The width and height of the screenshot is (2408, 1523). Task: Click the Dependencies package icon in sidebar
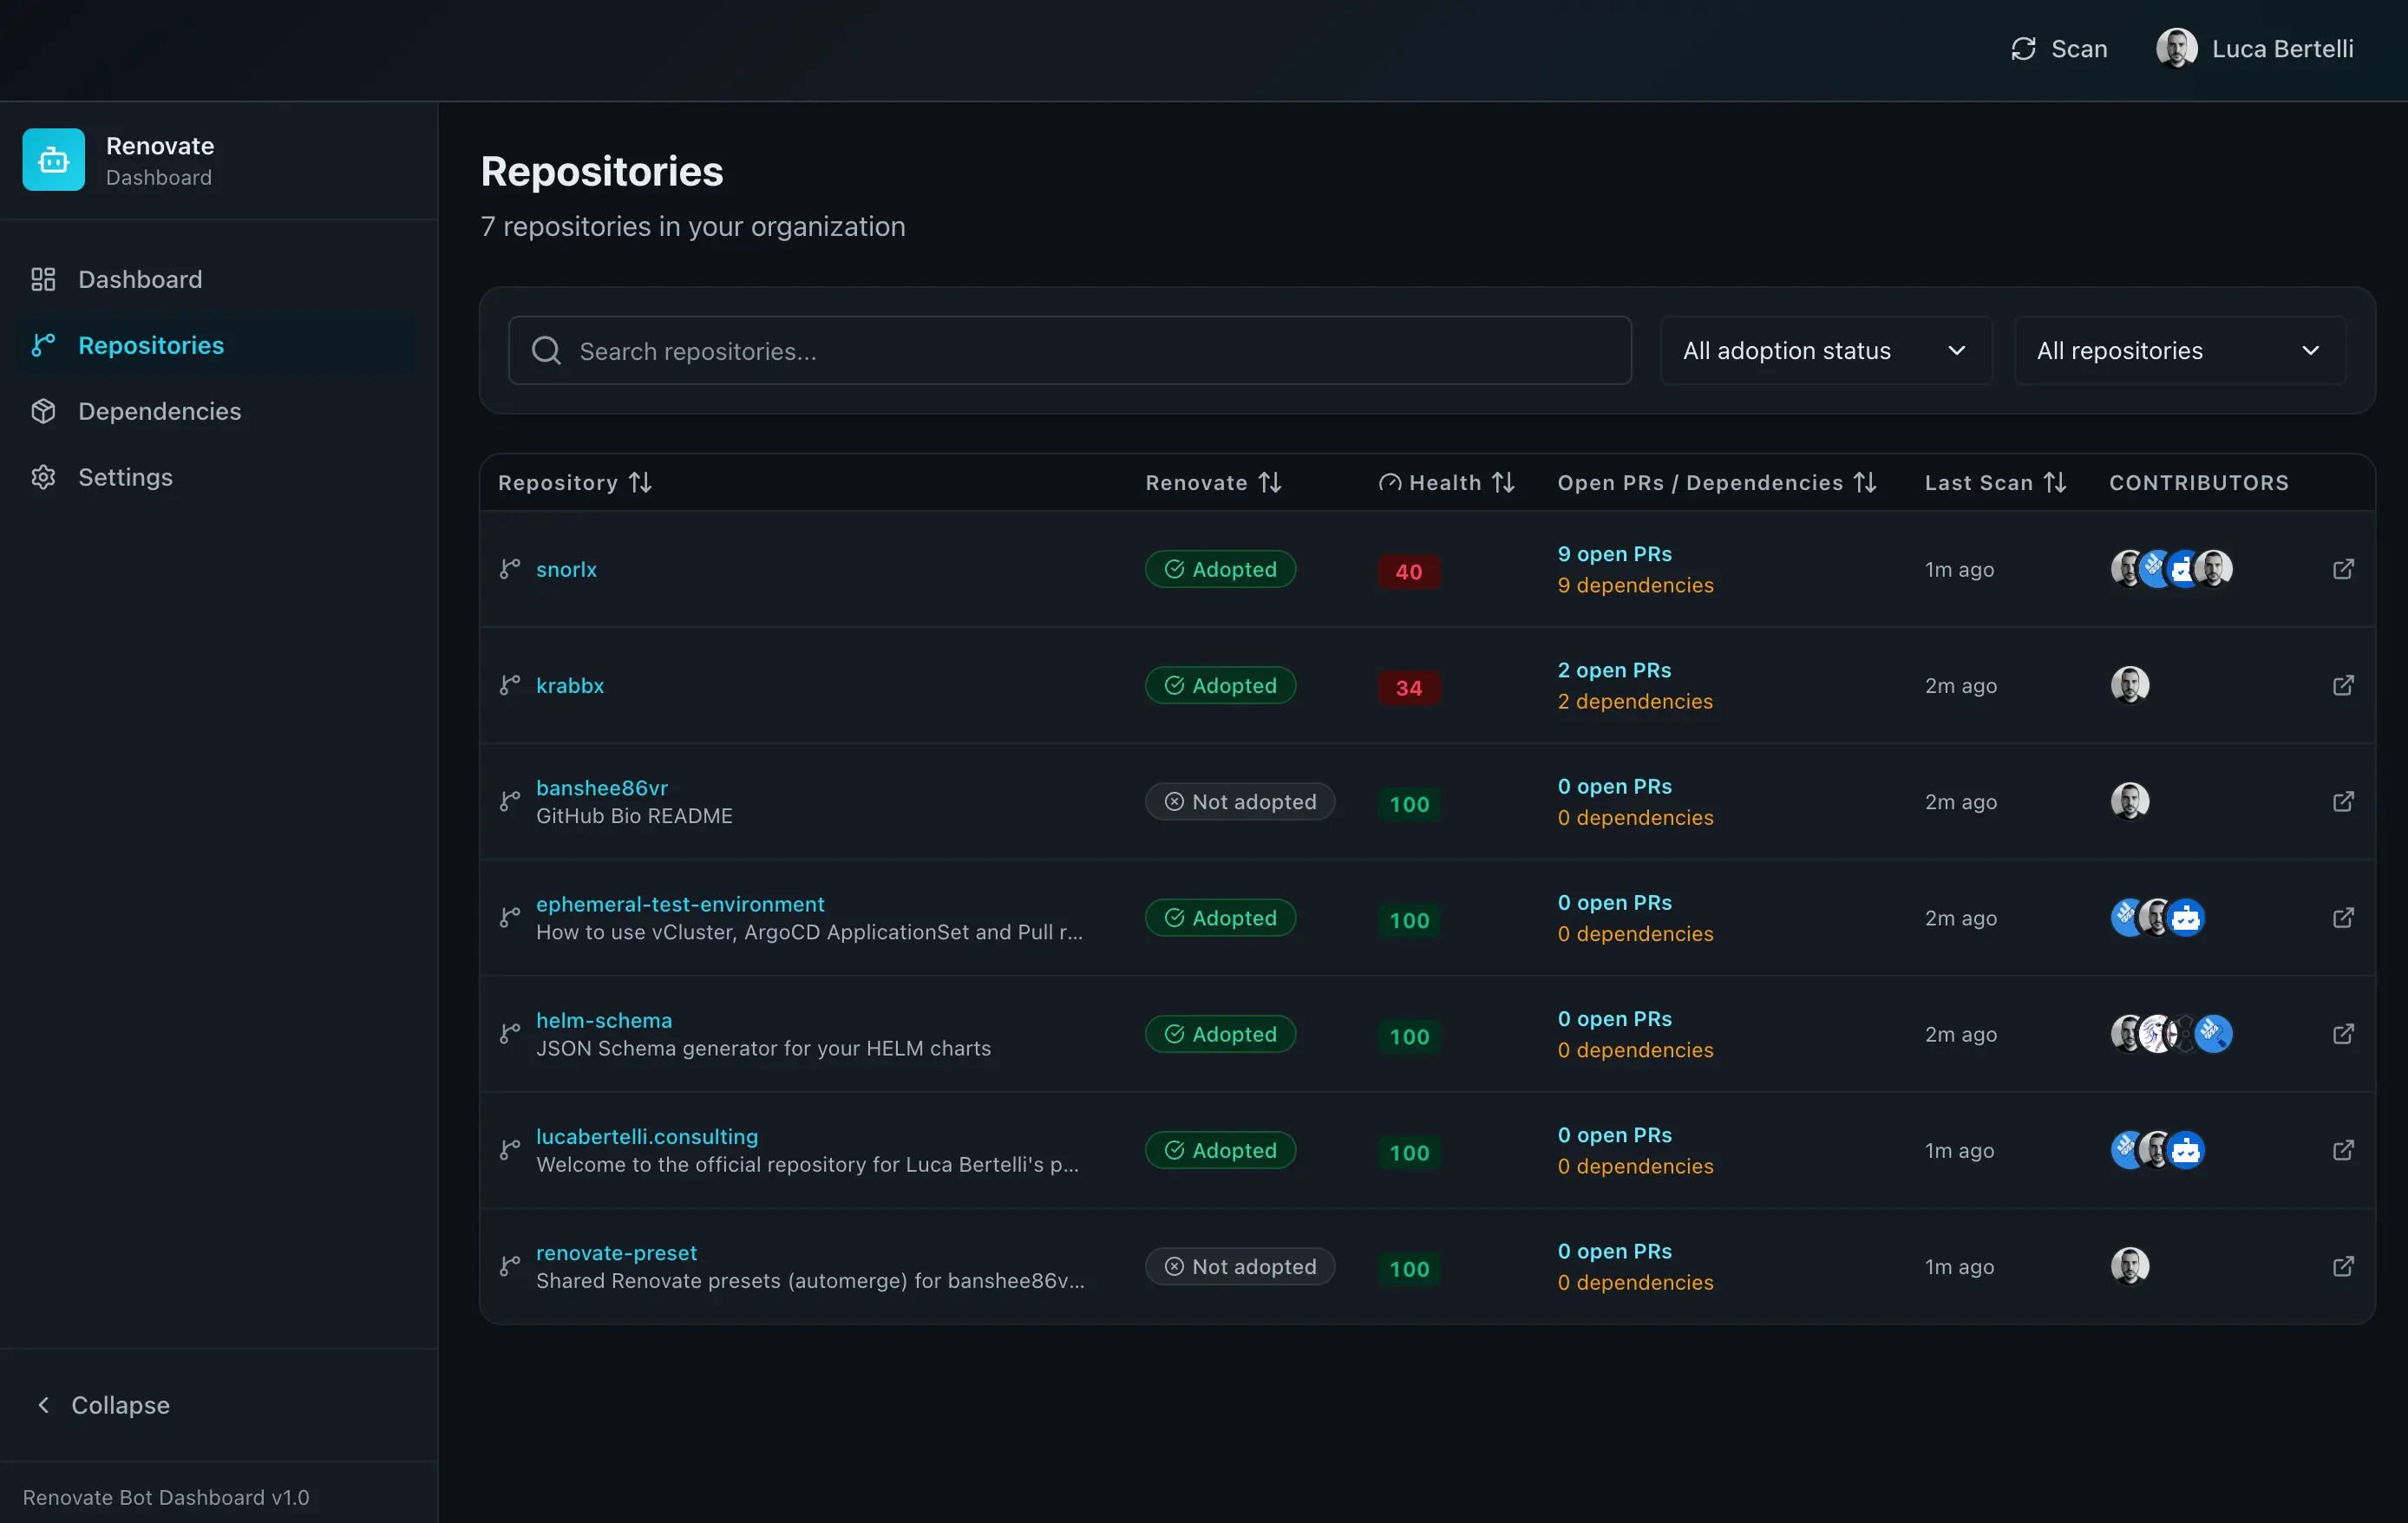(43, 411)
